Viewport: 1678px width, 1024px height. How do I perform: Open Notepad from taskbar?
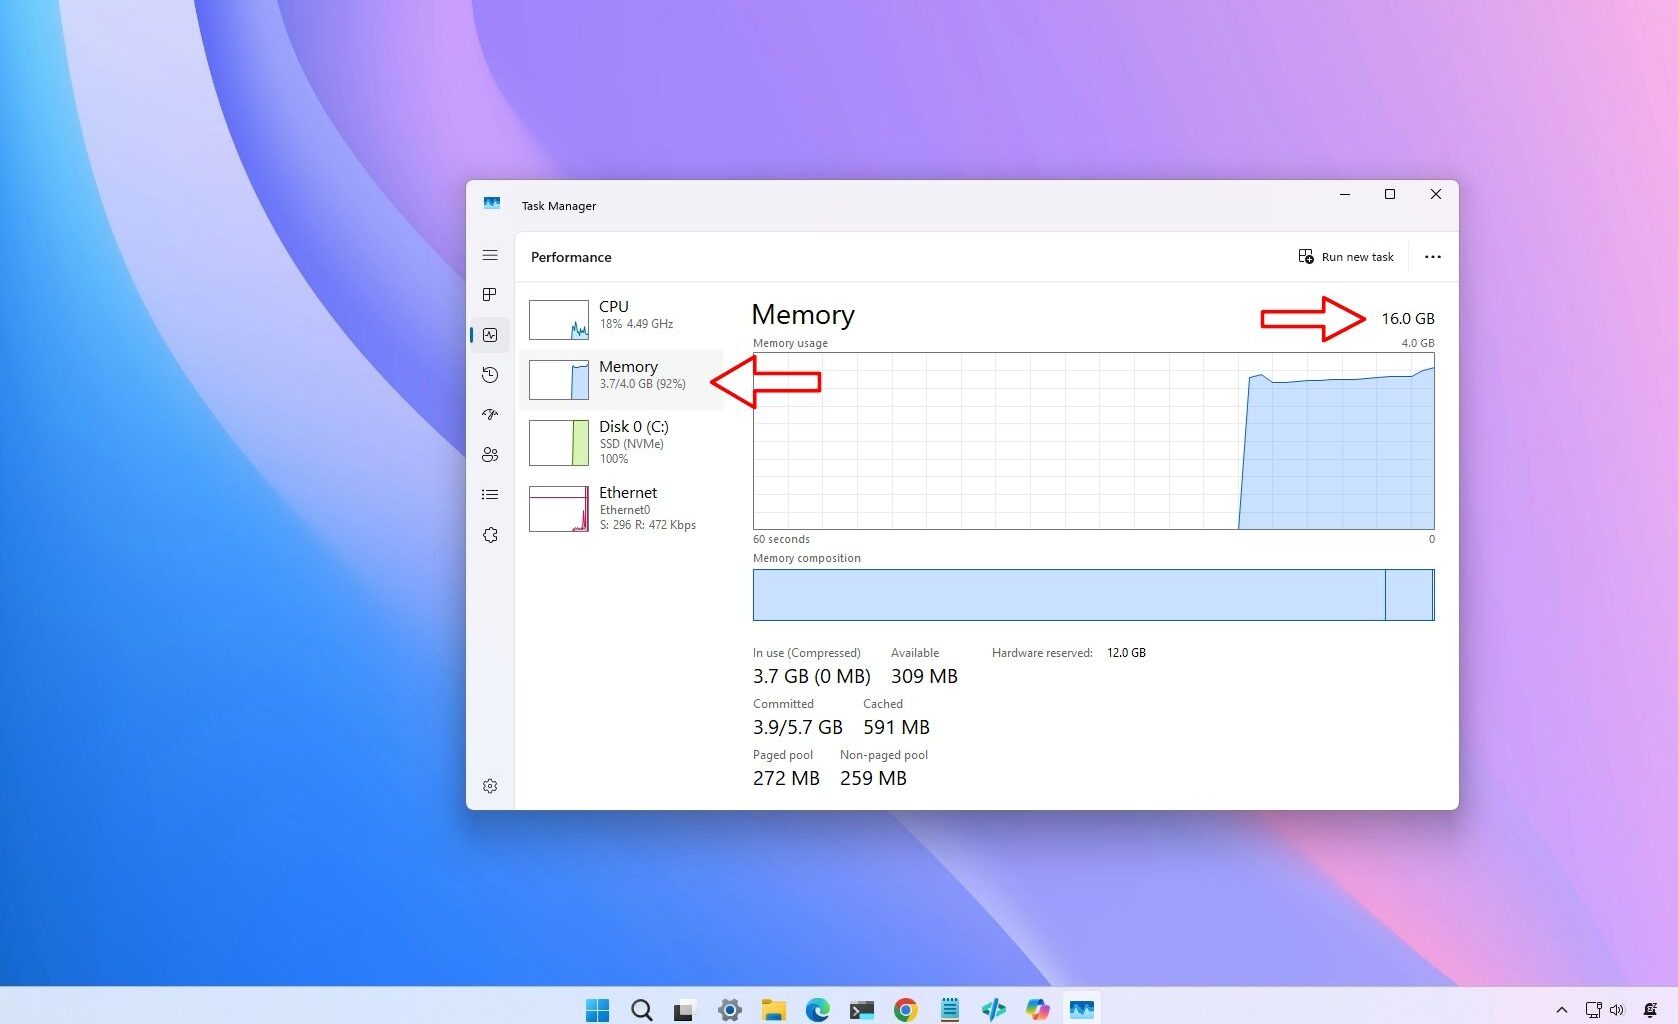950,1010
